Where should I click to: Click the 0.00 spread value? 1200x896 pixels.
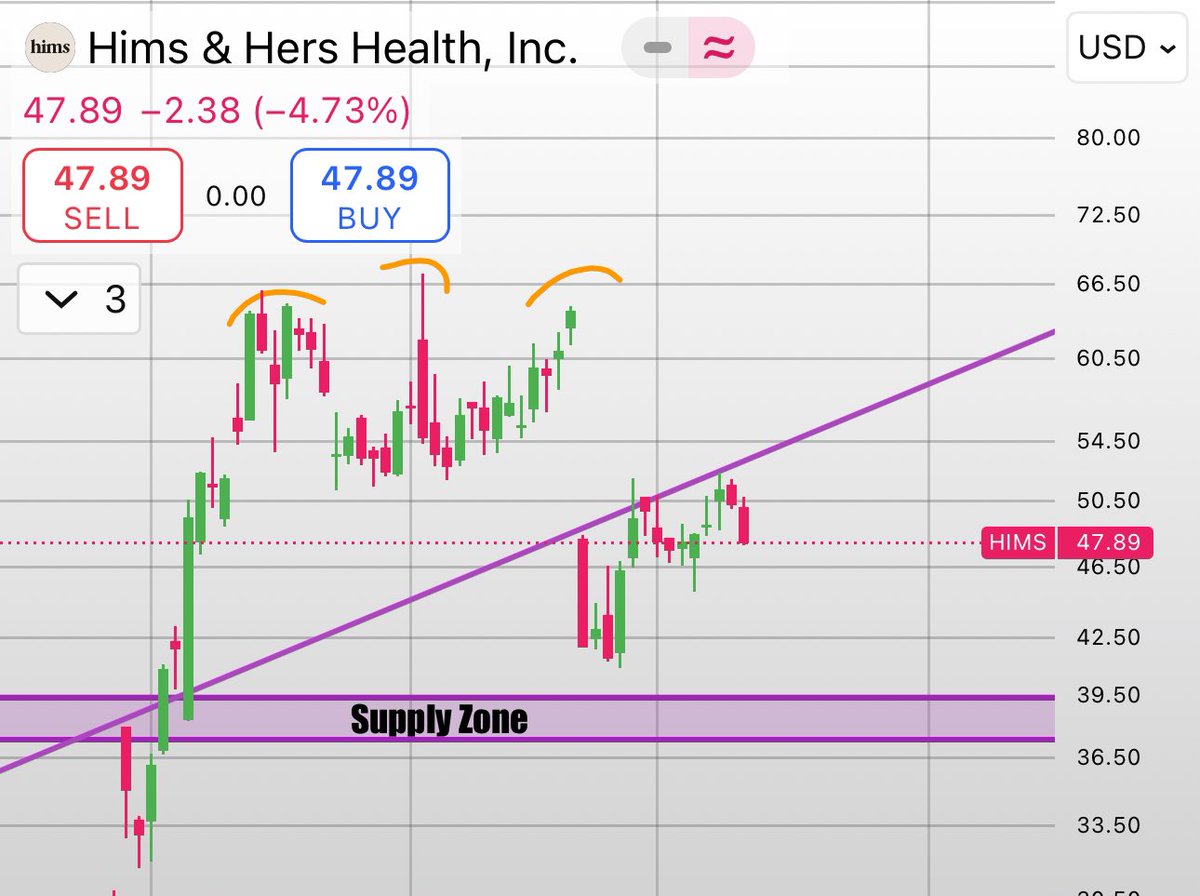pos(236,195)
